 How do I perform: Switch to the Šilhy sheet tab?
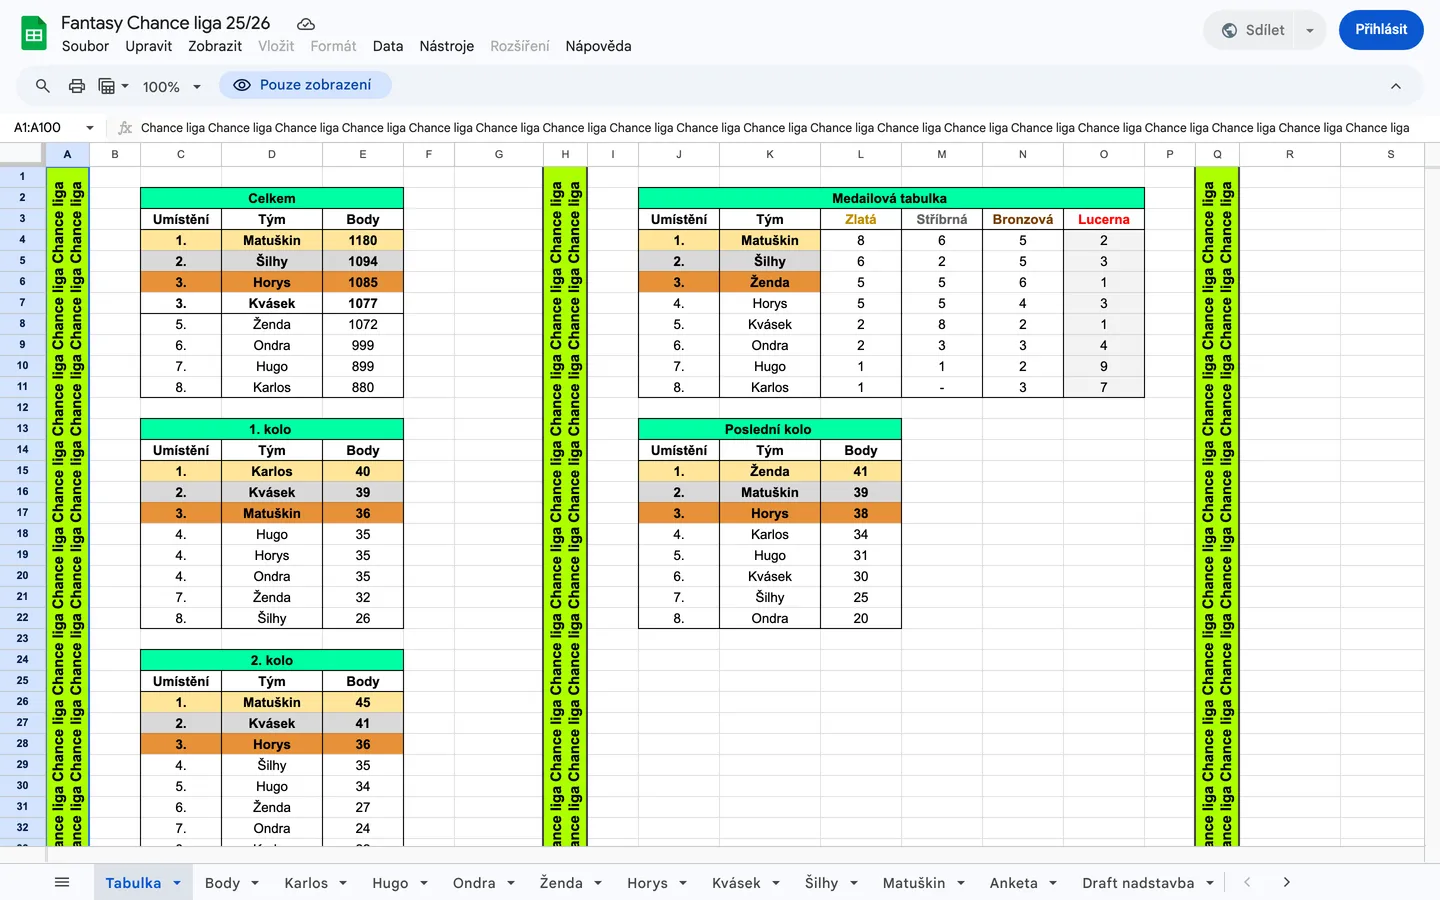[821, 883]
